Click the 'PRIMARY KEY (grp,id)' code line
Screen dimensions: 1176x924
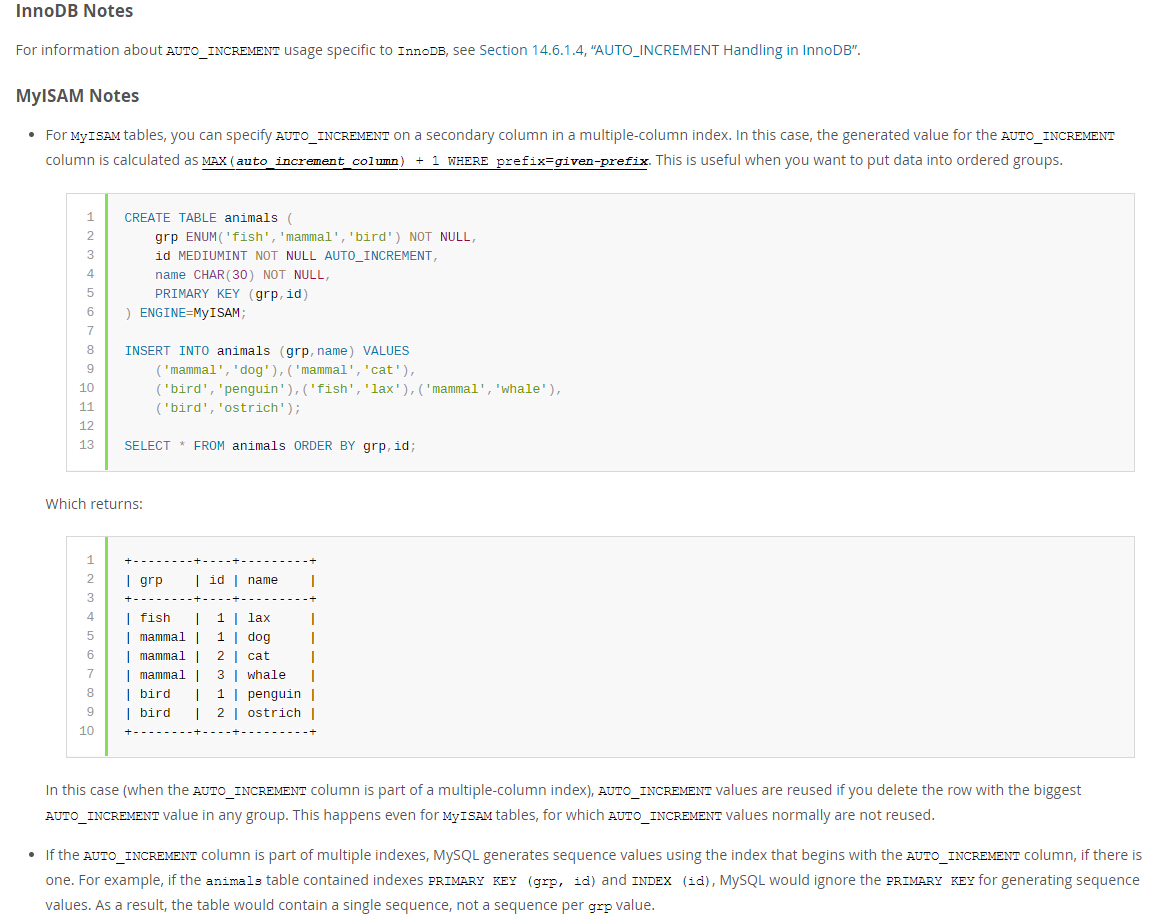[x=232, y=294]
